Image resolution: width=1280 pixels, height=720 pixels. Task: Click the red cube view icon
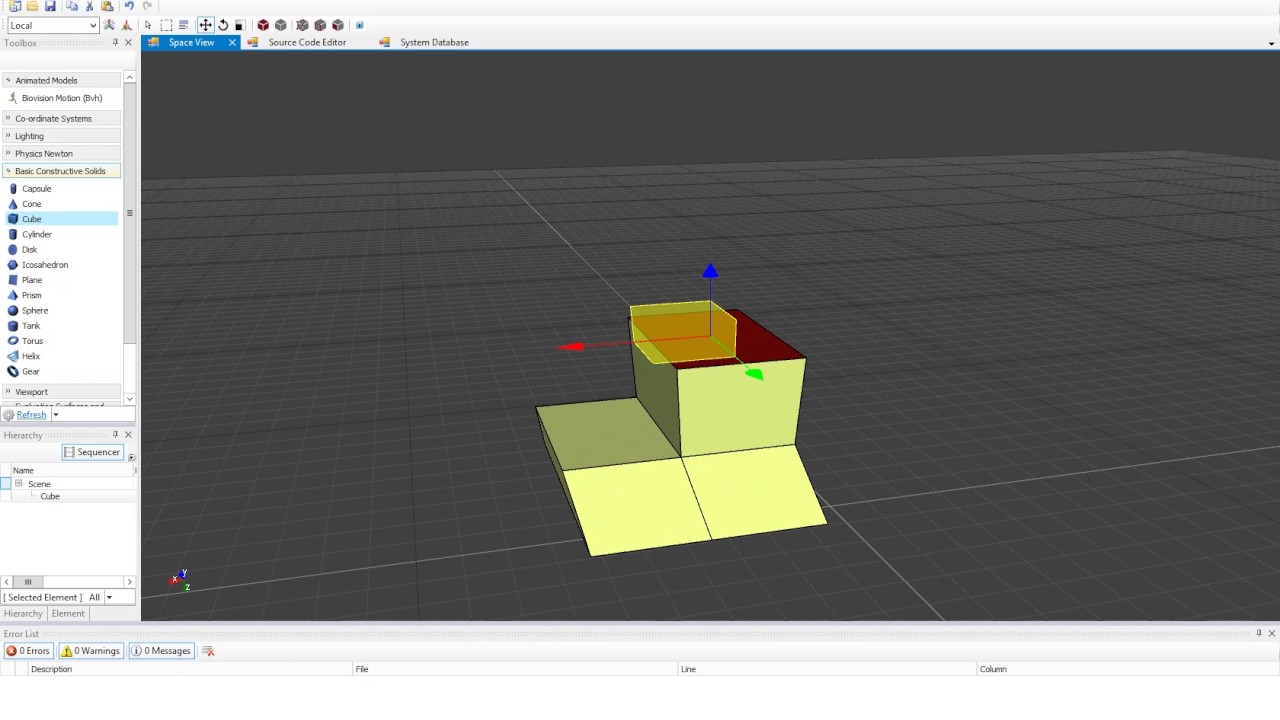point(263,25)
